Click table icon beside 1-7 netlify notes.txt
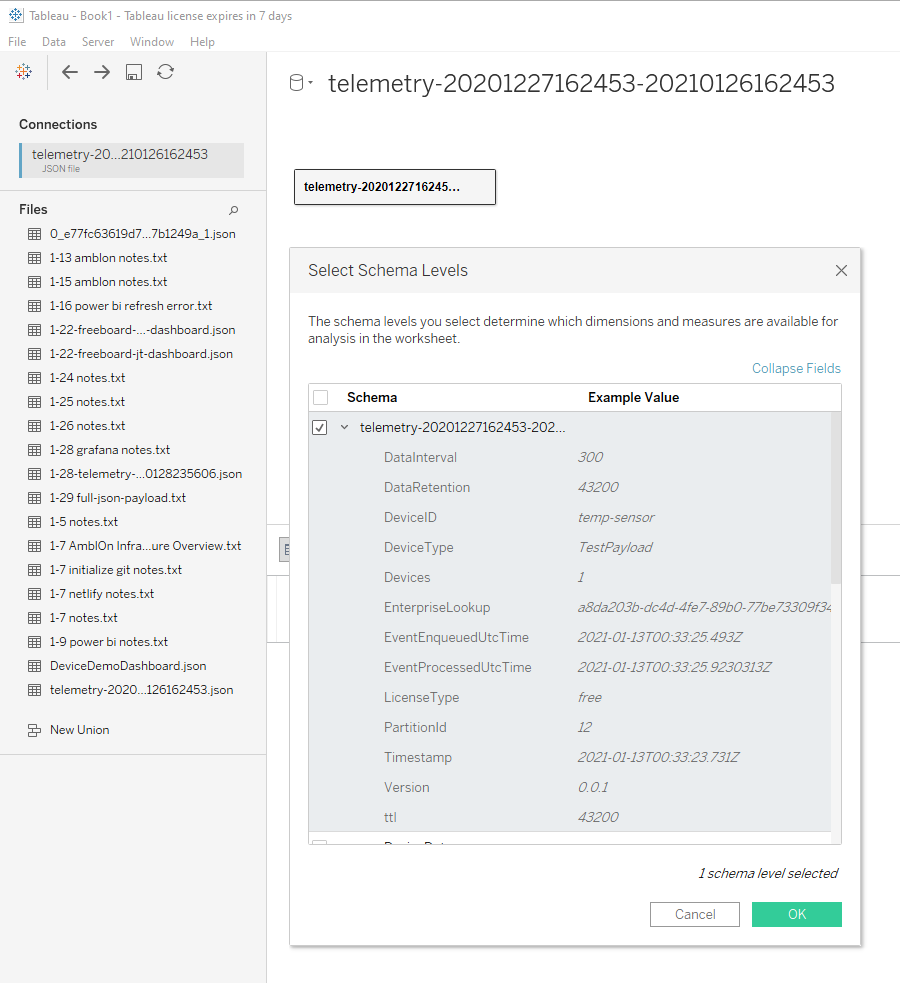Screen dimensions: 900x983 coord(34,594)
